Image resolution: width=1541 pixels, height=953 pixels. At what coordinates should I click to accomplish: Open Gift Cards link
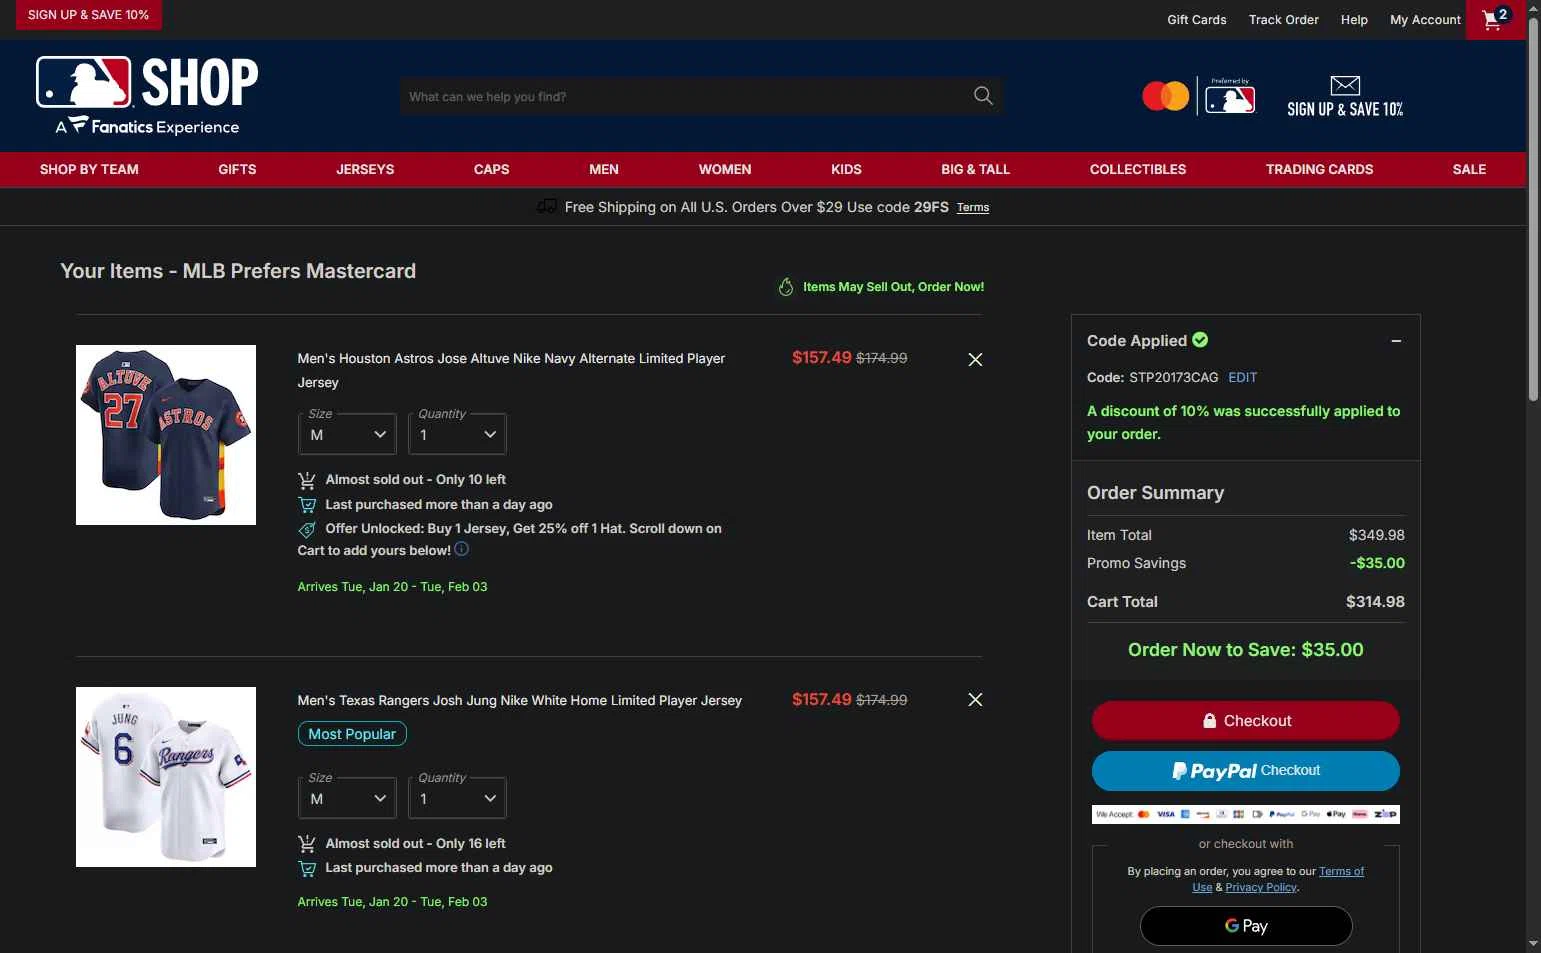click(x=1196, y=20)
